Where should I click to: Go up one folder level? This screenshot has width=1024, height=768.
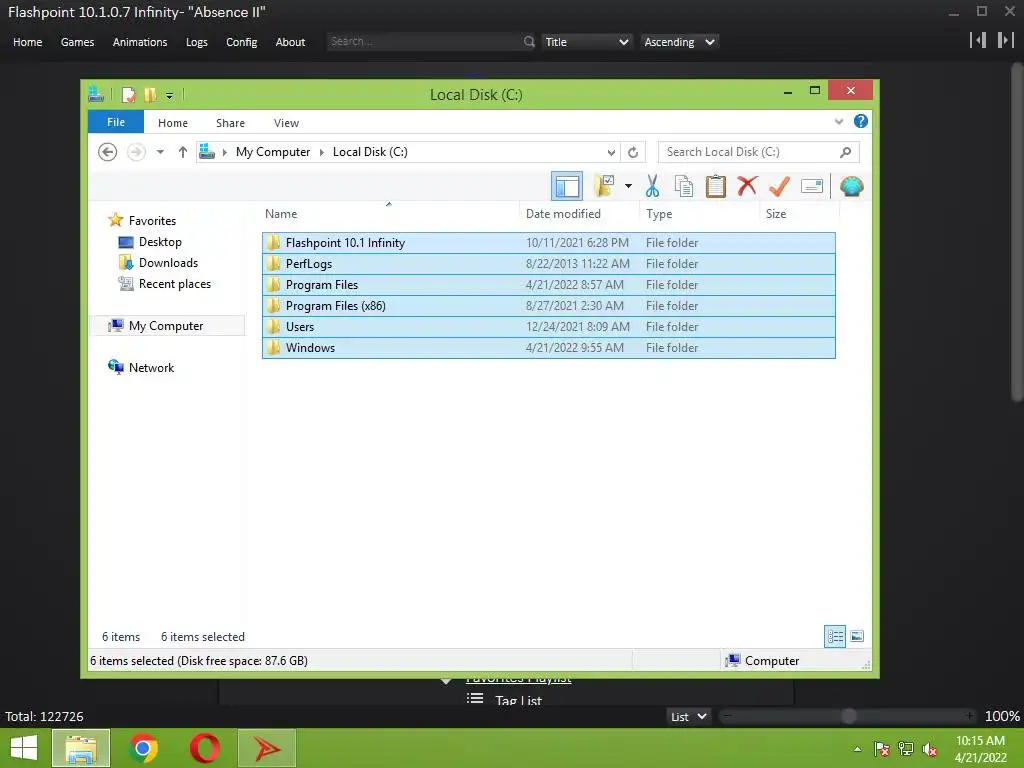click(183, 152)
